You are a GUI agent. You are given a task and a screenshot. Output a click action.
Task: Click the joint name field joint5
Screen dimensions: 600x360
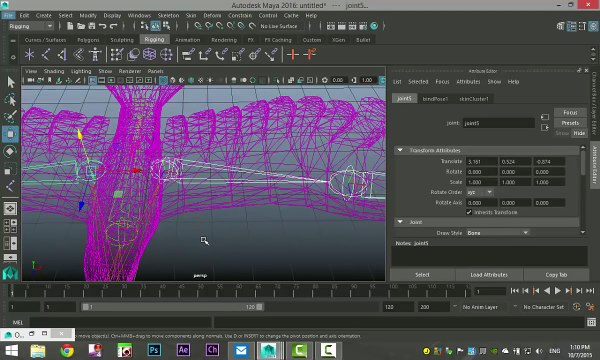[499, 123]
